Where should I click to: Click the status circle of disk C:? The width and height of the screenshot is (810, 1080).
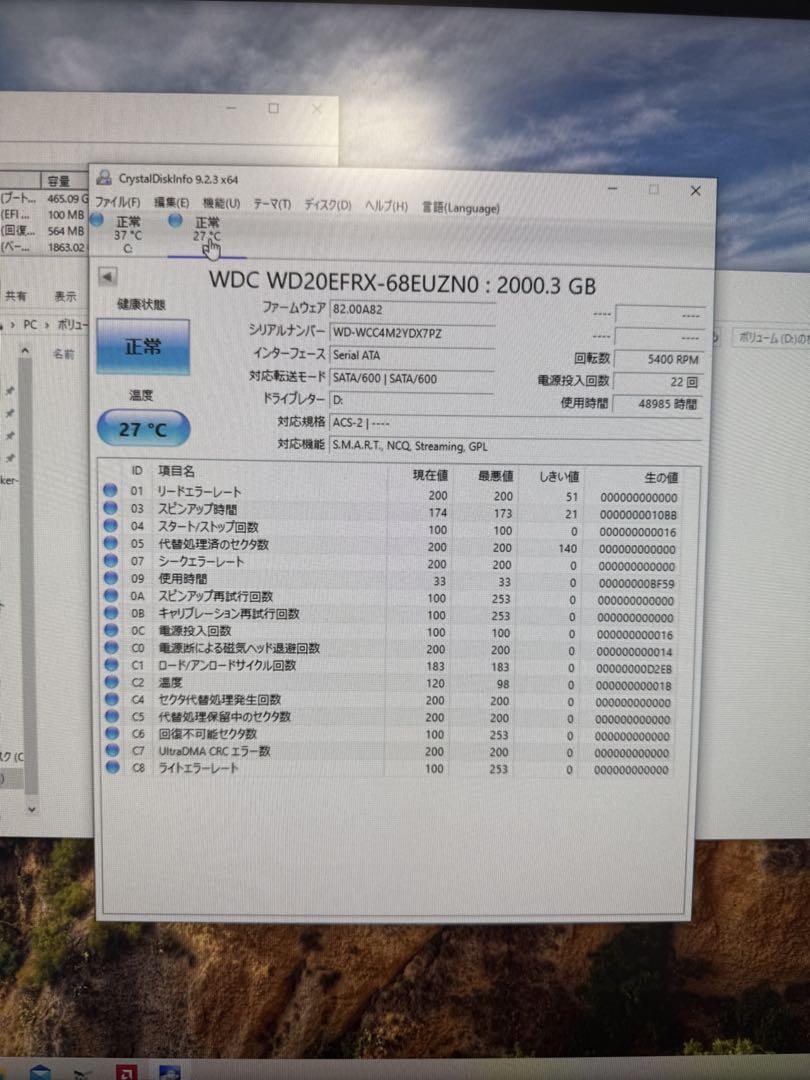tap(97, 220)
